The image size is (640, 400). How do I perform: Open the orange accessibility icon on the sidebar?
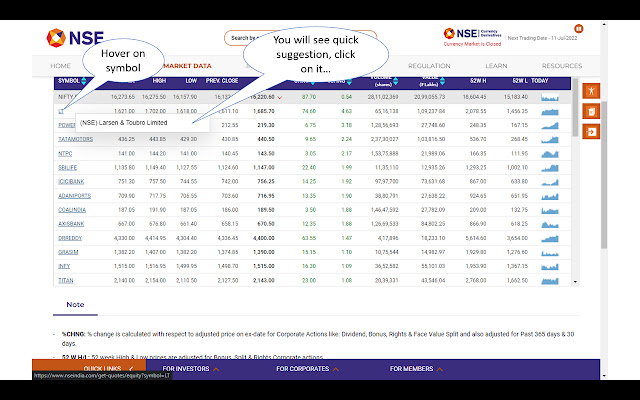click(x=591, y=91)
